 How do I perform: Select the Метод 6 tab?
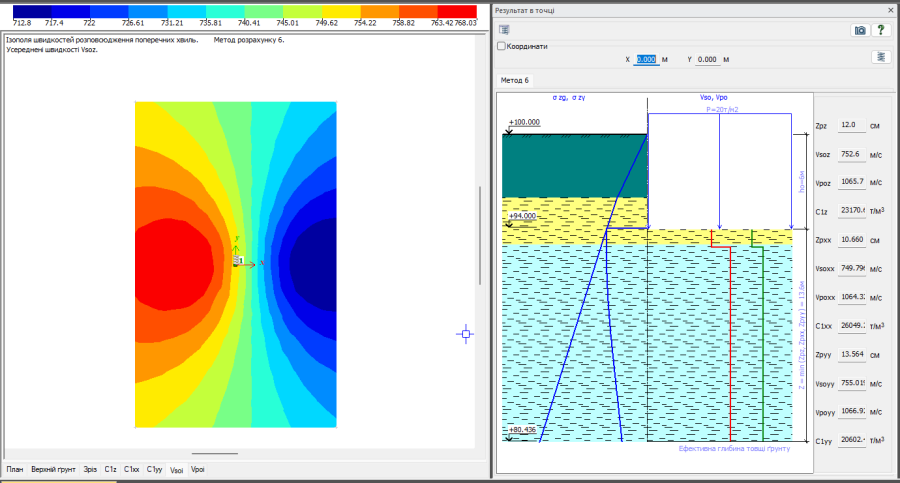pos(515,80)
